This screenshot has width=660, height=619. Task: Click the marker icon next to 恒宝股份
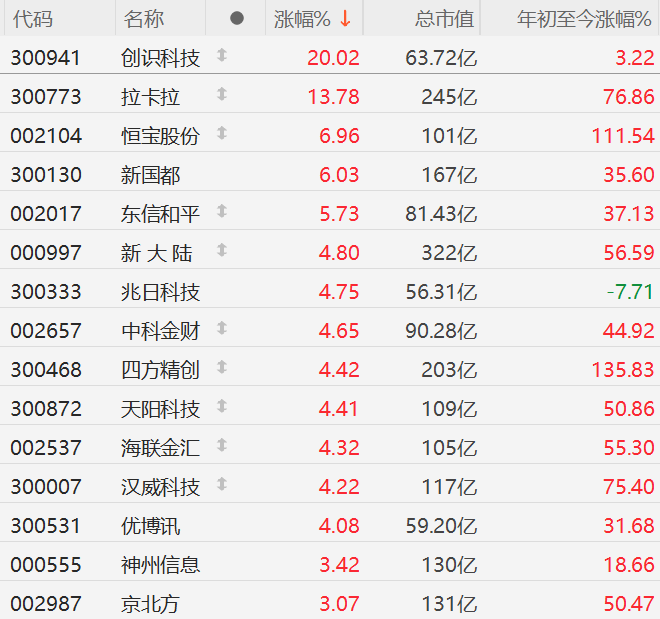(x=222, y=133)
